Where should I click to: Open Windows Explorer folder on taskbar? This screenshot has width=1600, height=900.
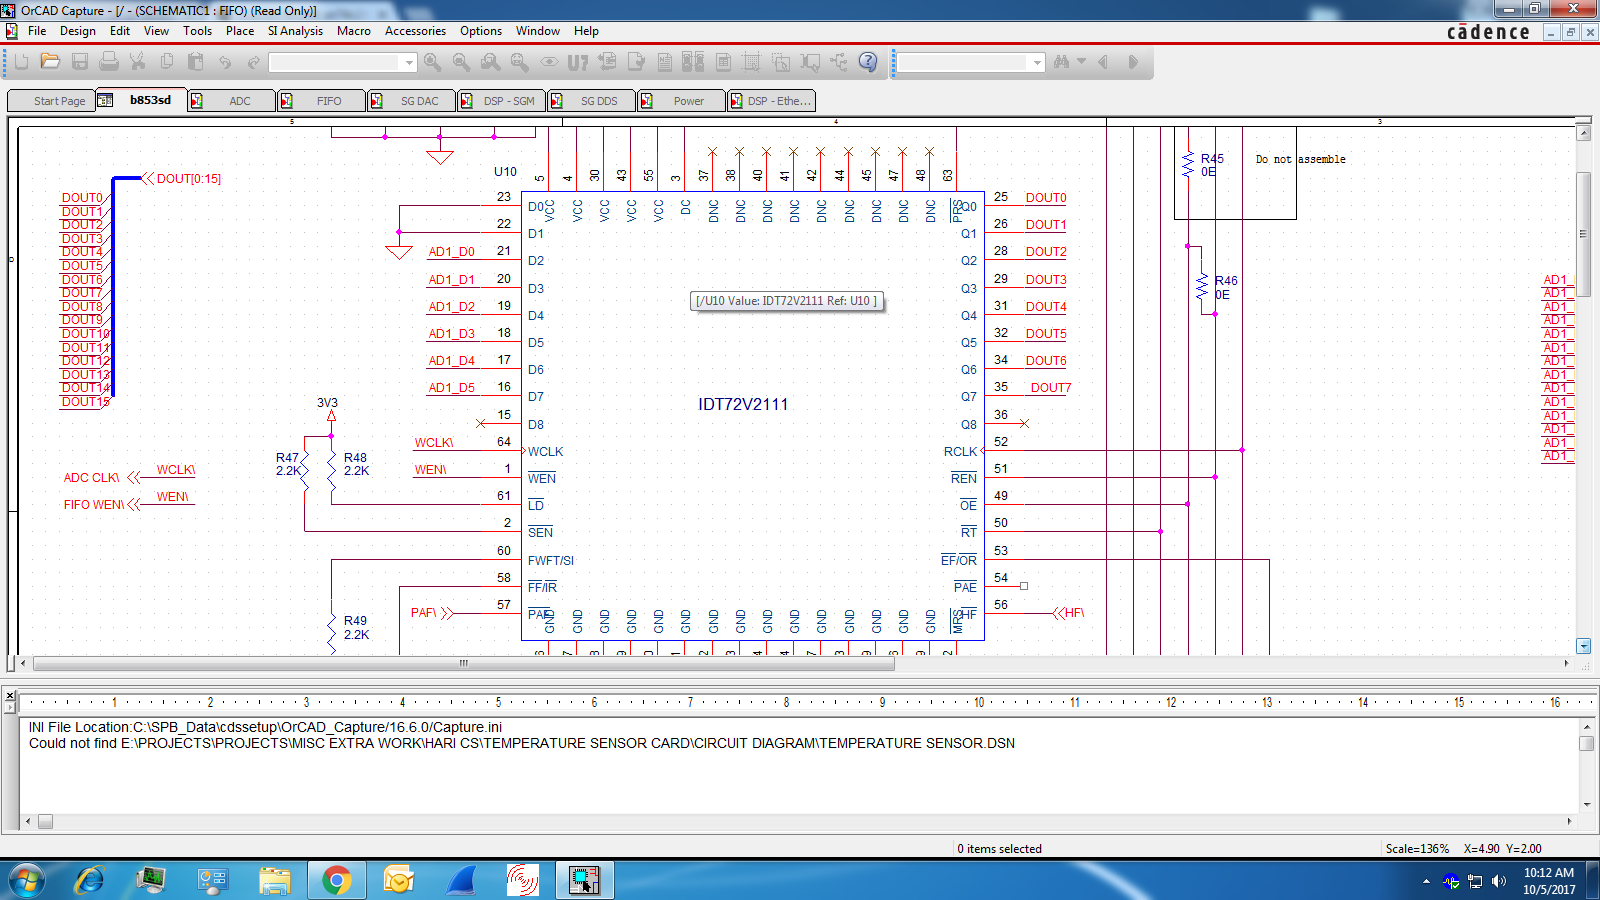[275, 881]
